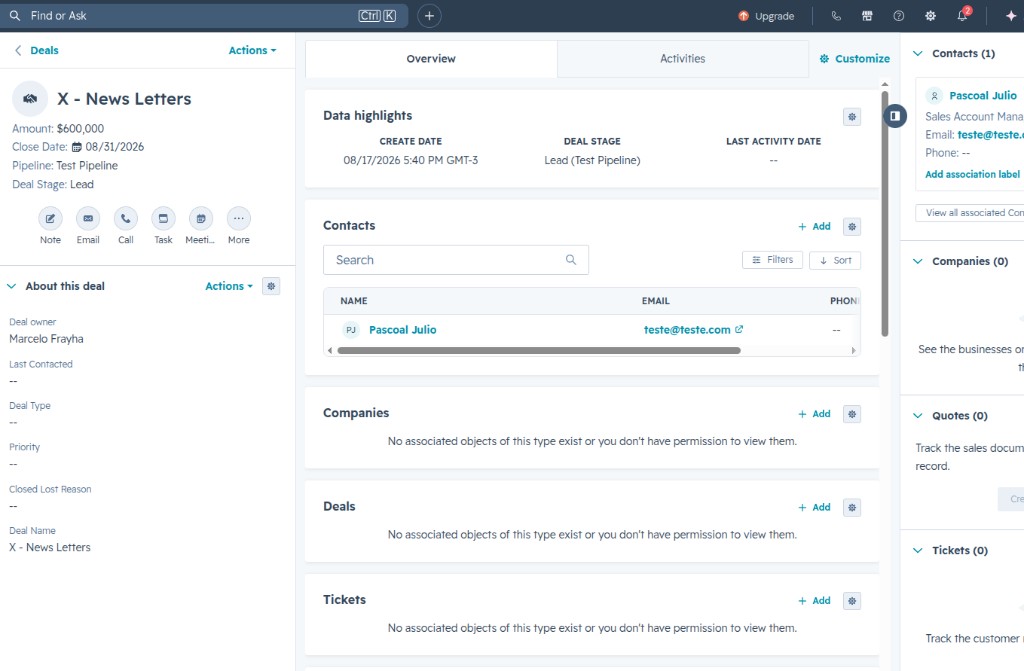Open Tickets card settings gear
Image resolution: width=1024 pixels, height=671 pixels.
852,601
